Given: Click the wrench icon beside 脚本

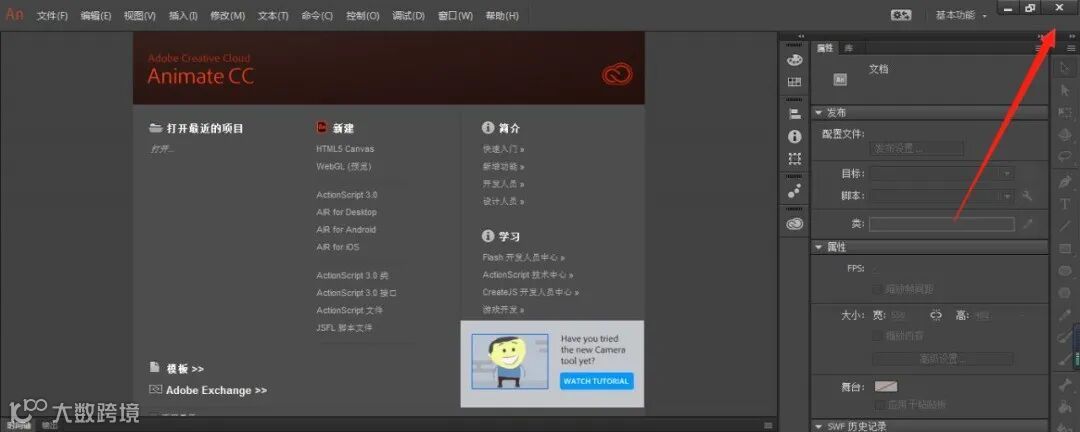Looking at the screenshot, I should coord(1028,196).
